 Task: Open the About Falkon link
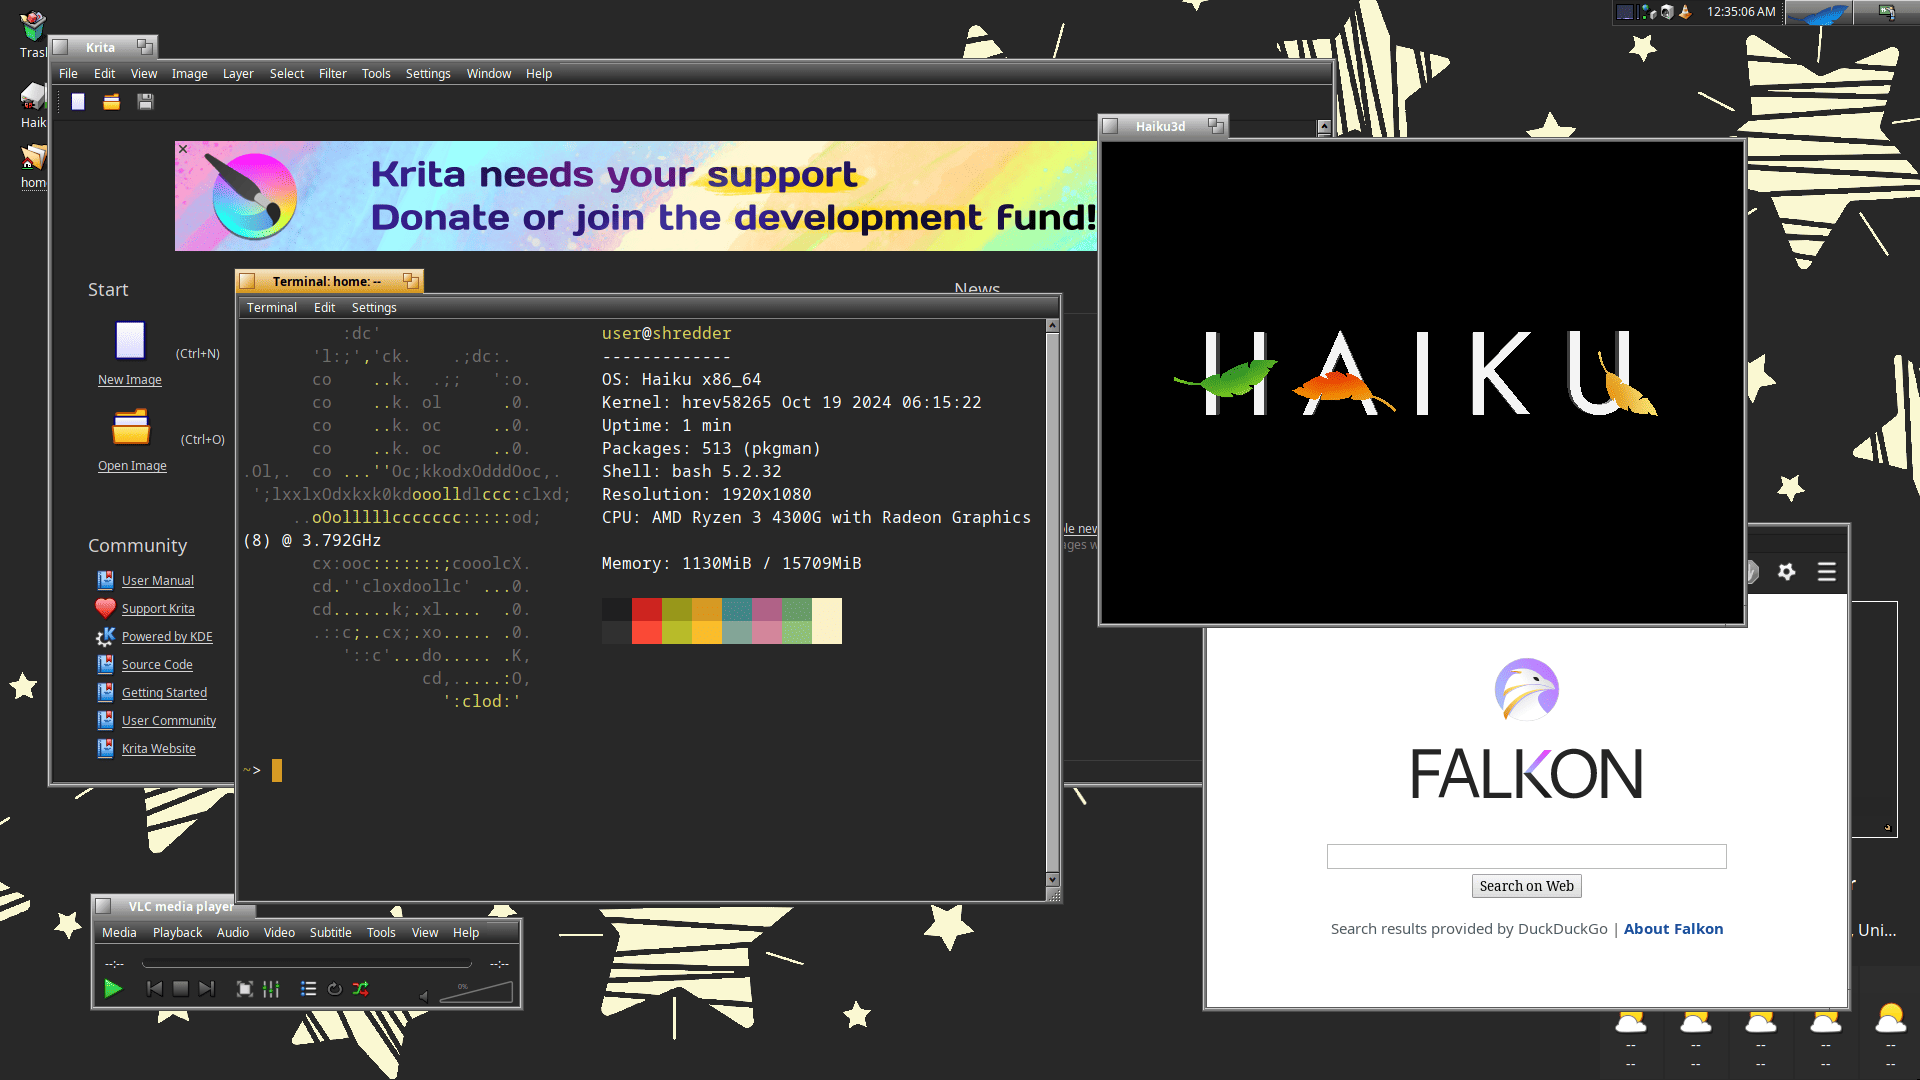tap(1673, 929)
